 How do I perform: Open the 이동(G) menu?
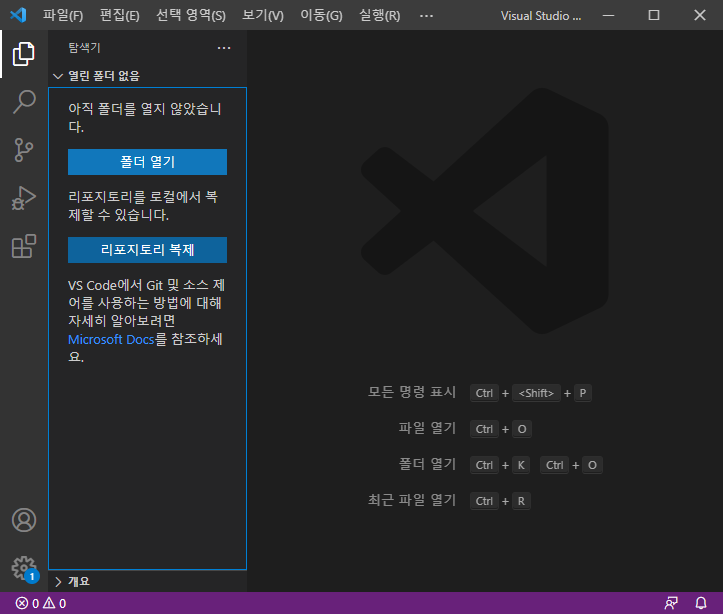click(321, 15)
